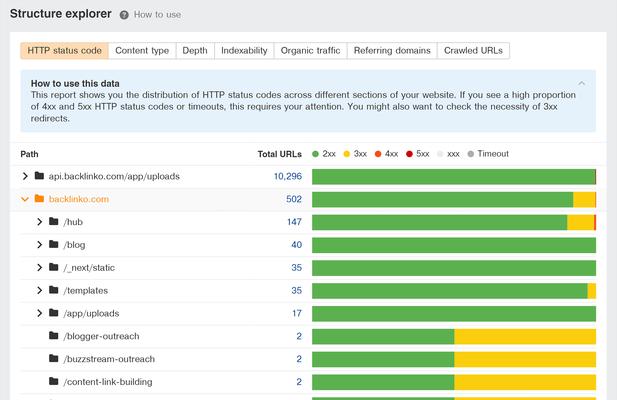Open the 35 URLs count for /_next/static
617x400 pixels.
click(297, 267)
